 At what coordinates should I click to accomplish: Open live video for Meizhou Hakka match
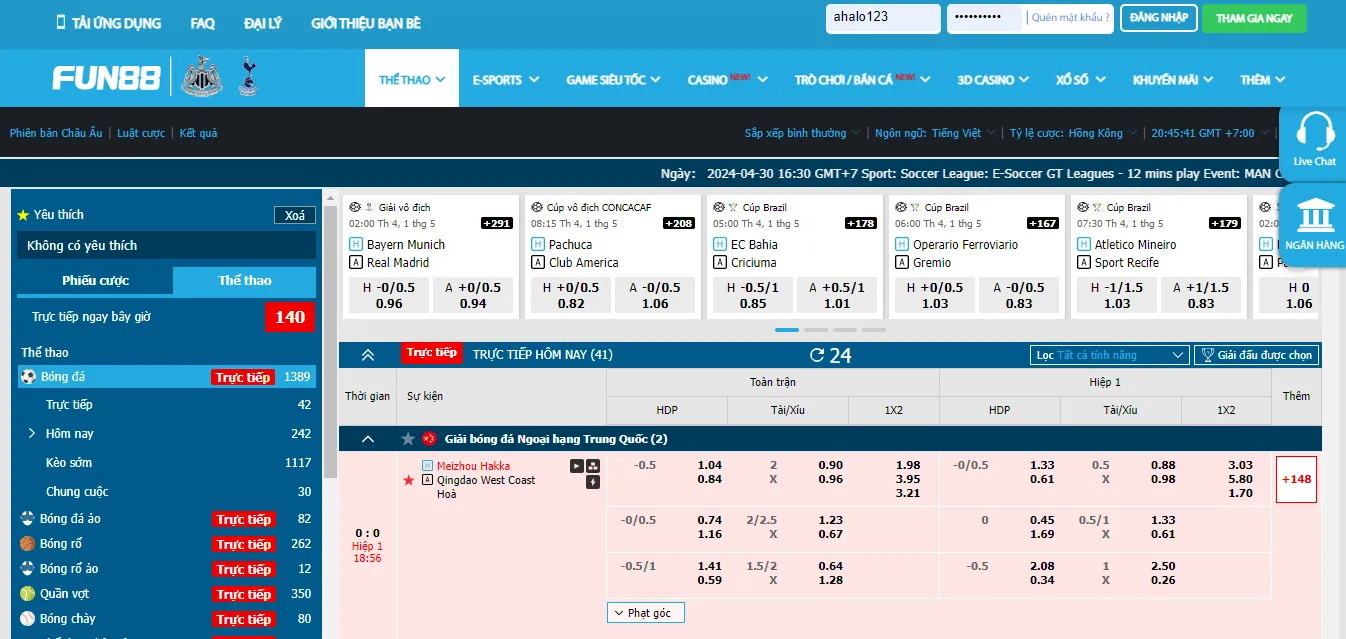(577, 466)
